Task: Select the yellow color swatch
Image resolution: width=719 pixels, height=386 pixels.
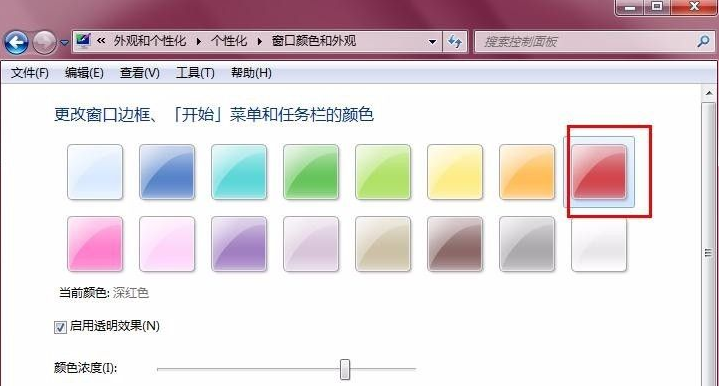Action: 455,172
